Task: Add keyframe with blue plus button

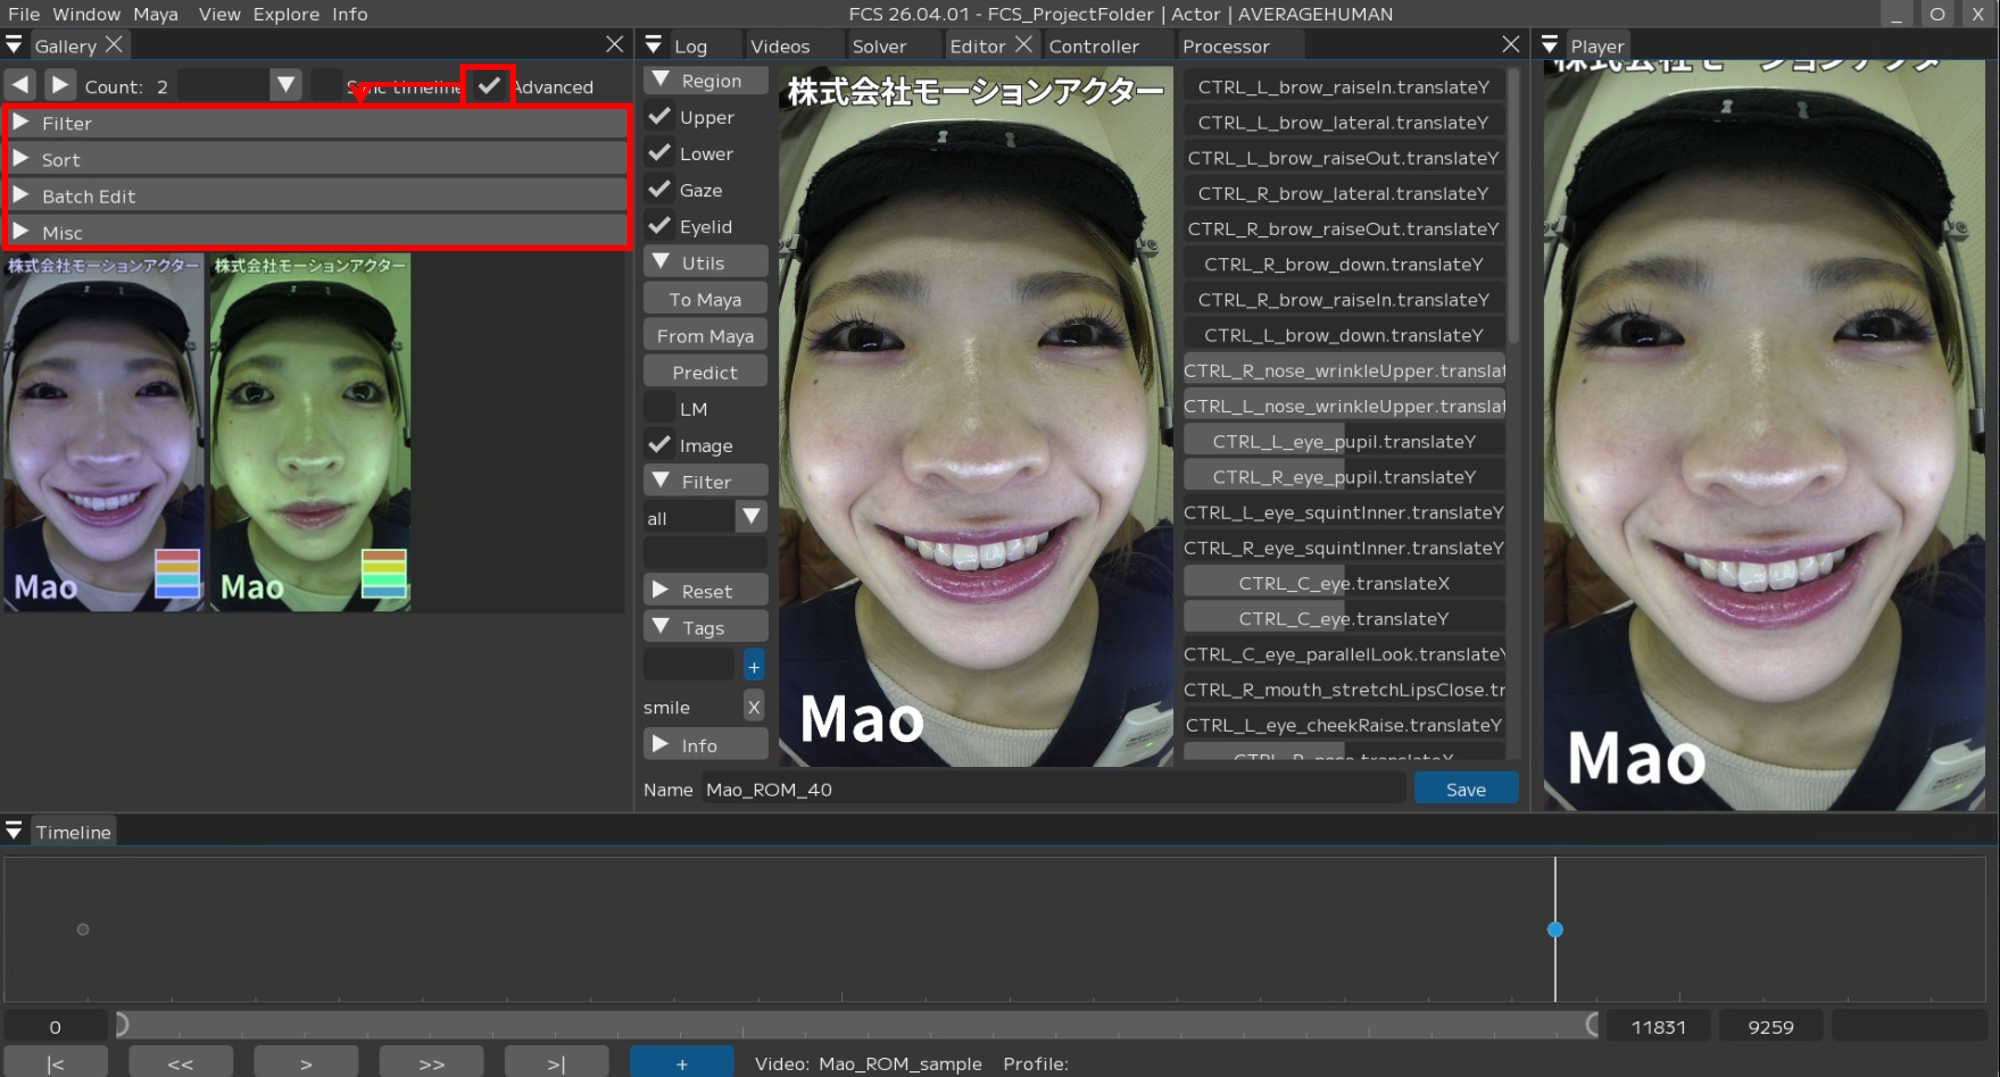Action: [x=681, y=1063]
